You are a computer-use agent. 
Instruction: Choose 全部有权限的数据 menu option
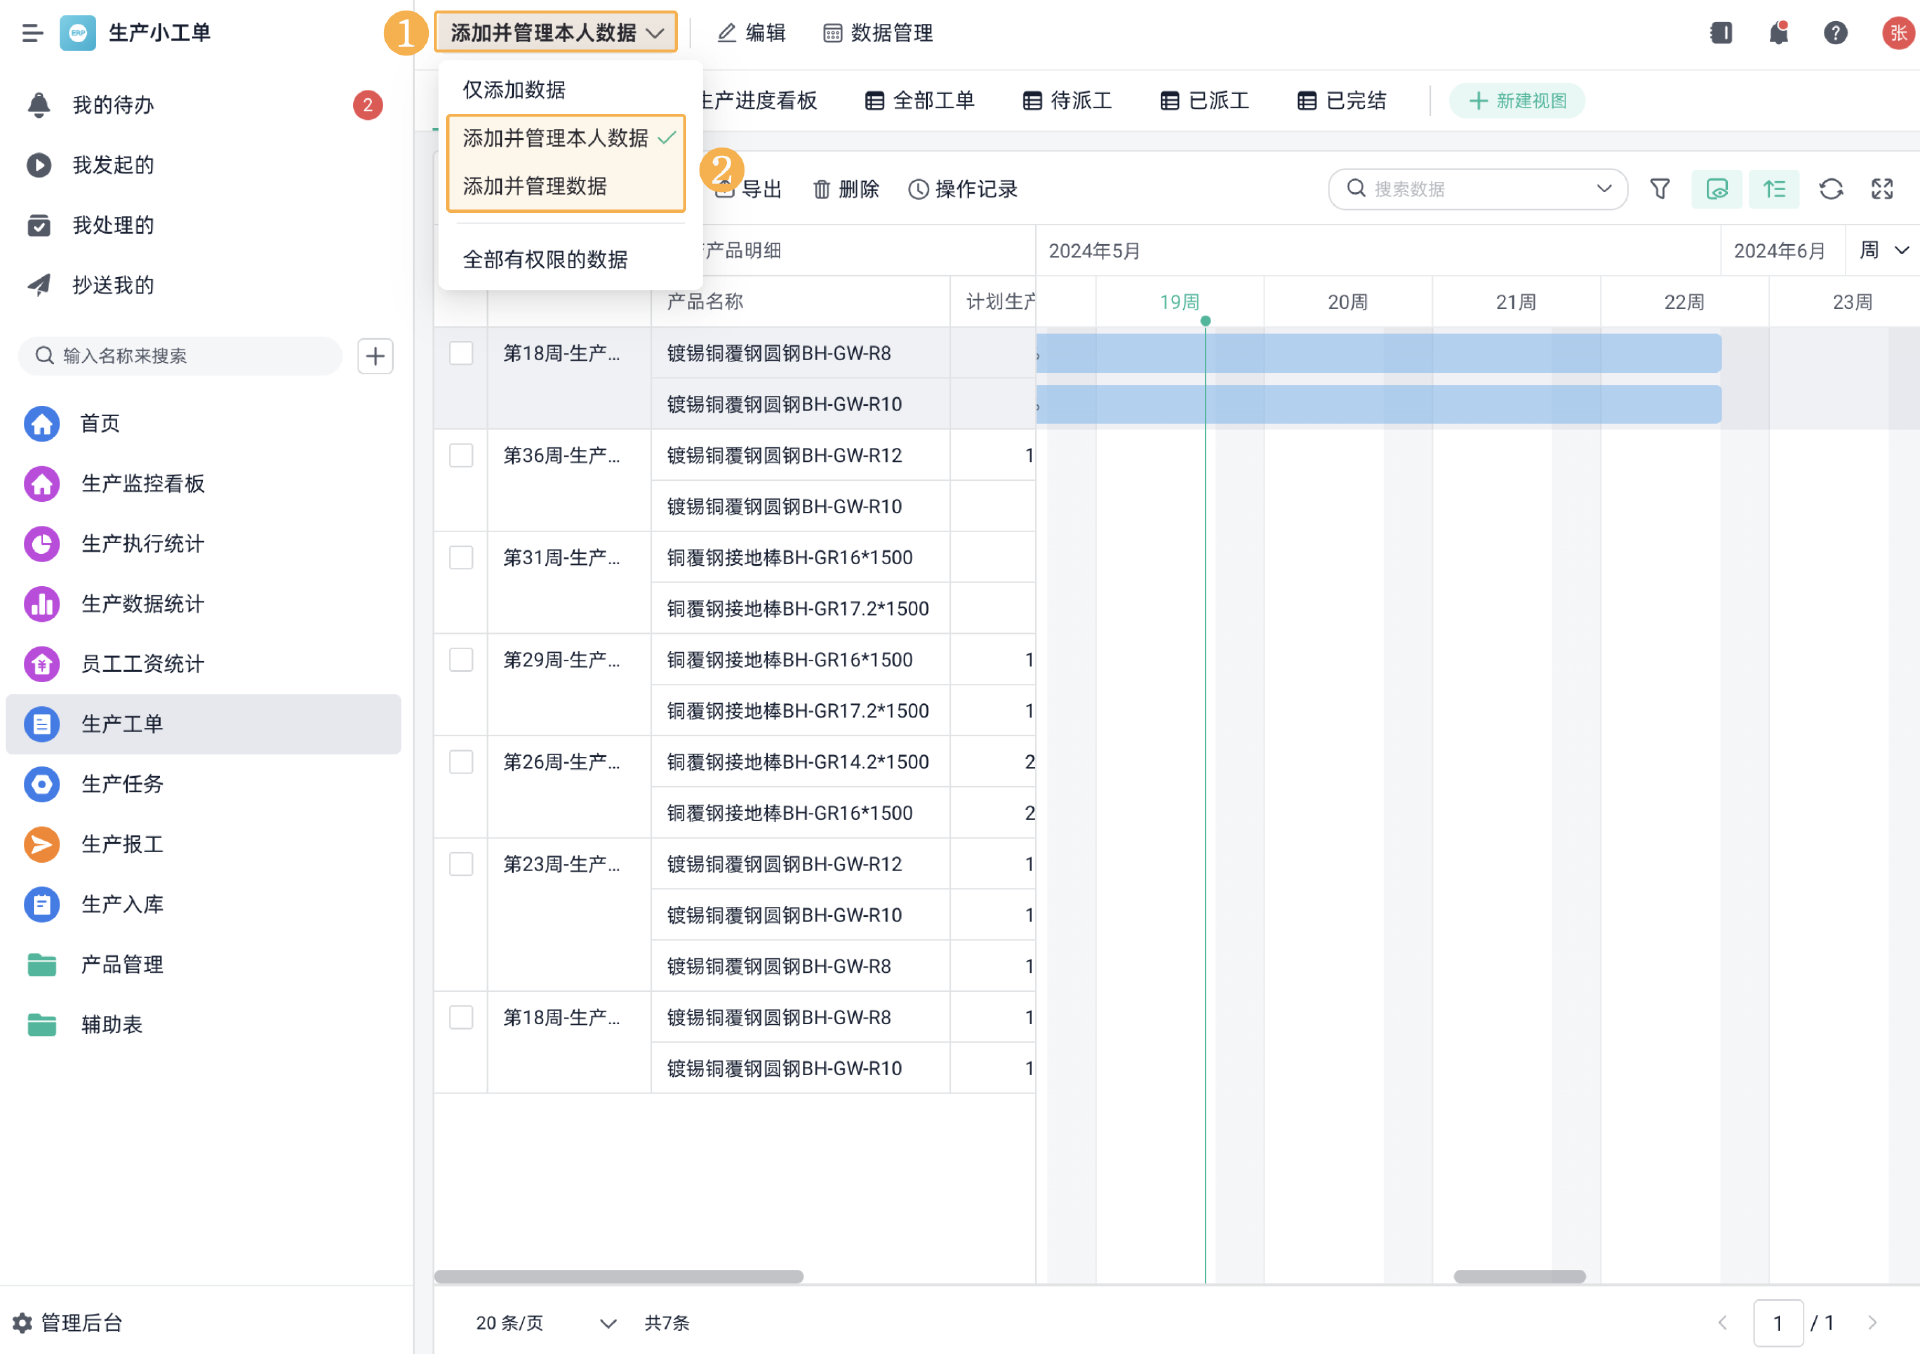click(545, 260)
